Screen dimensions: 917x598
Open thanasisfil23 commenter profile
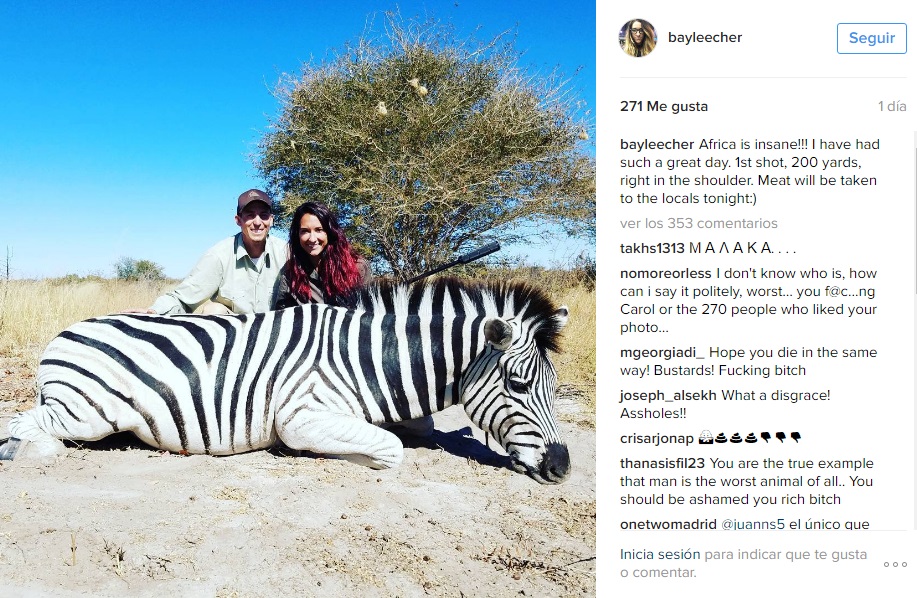coord(662,463)
